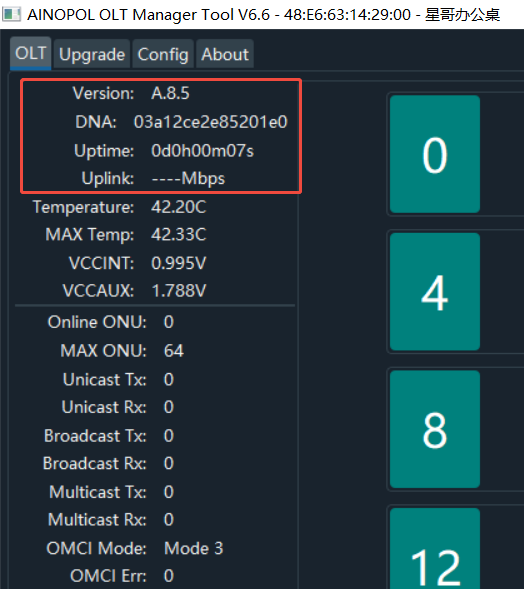Click the Uptime value 0d0h00m07s

tap(202, 151)
